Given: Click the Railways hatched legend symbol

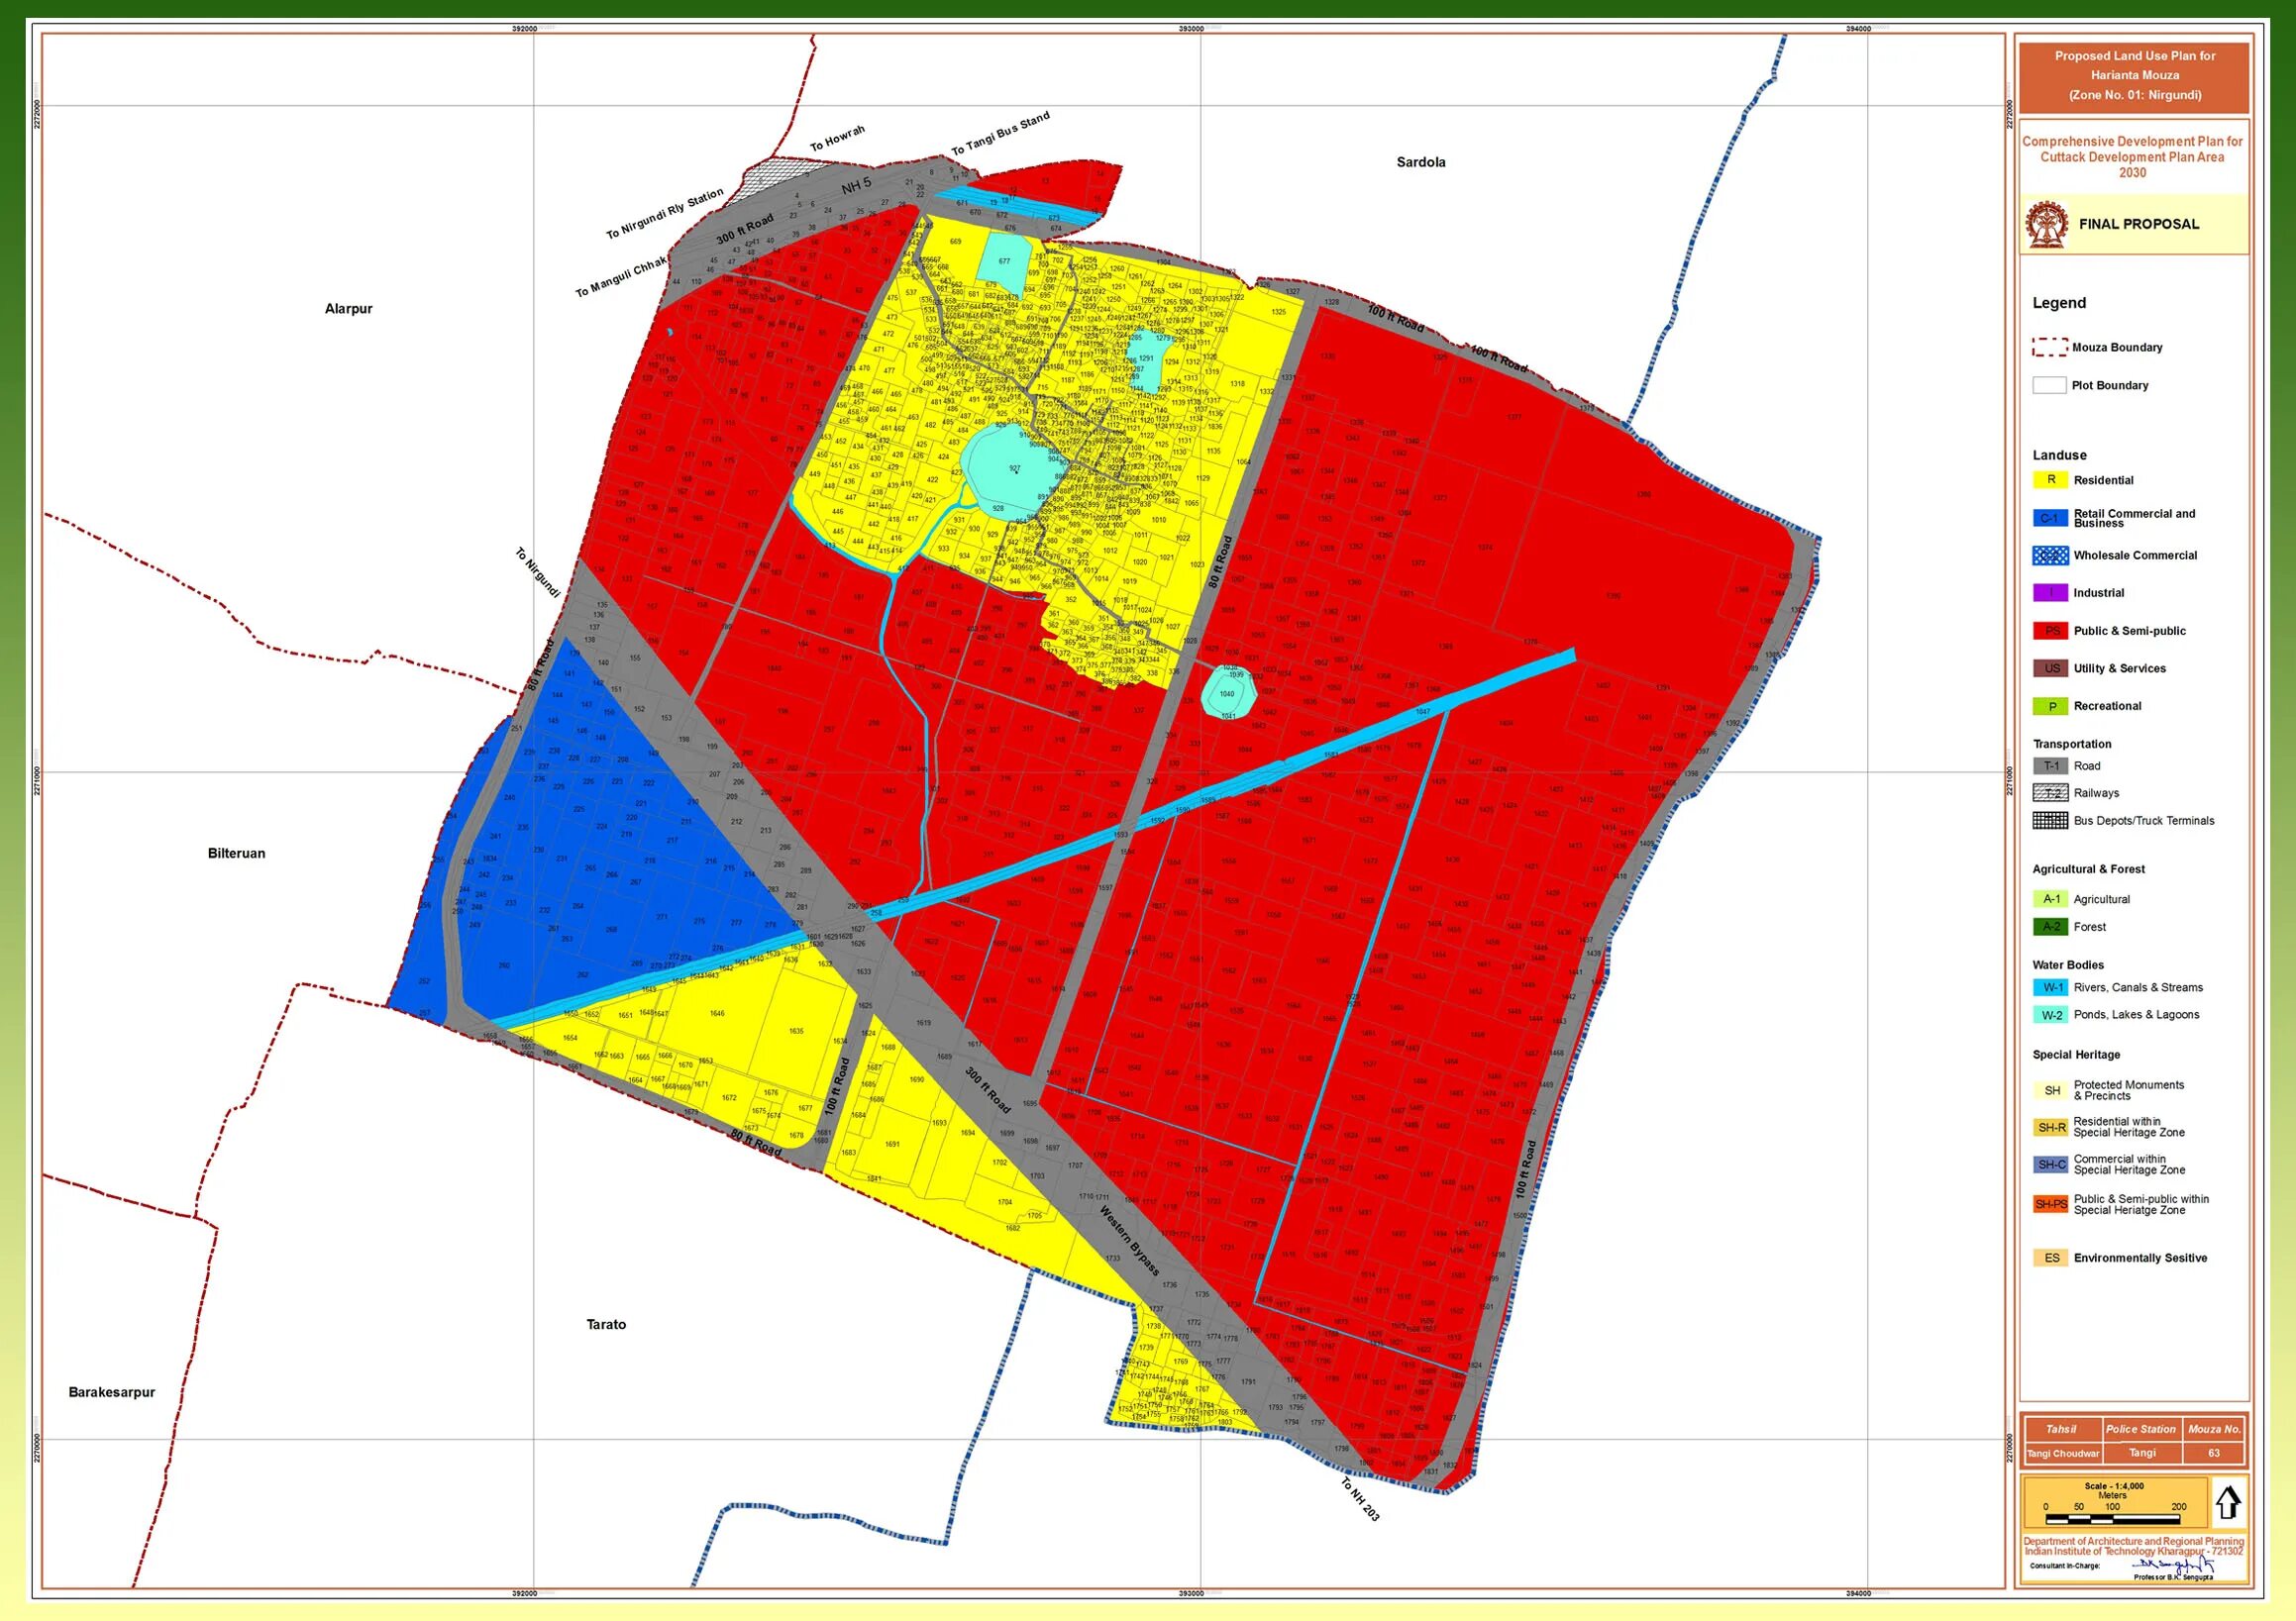Looking at the screenshot, I should pyautogui.click(x=2050, y=793).
